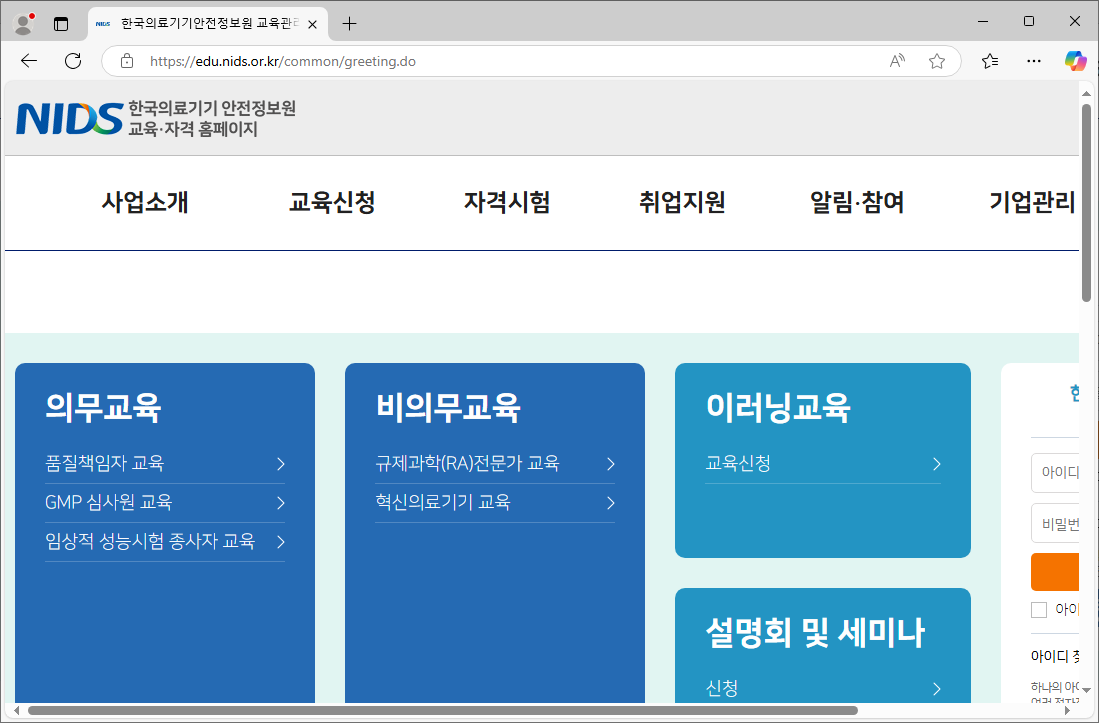
Task: Open the Copilot icon in the browser toolbar
Action: 1075,60
